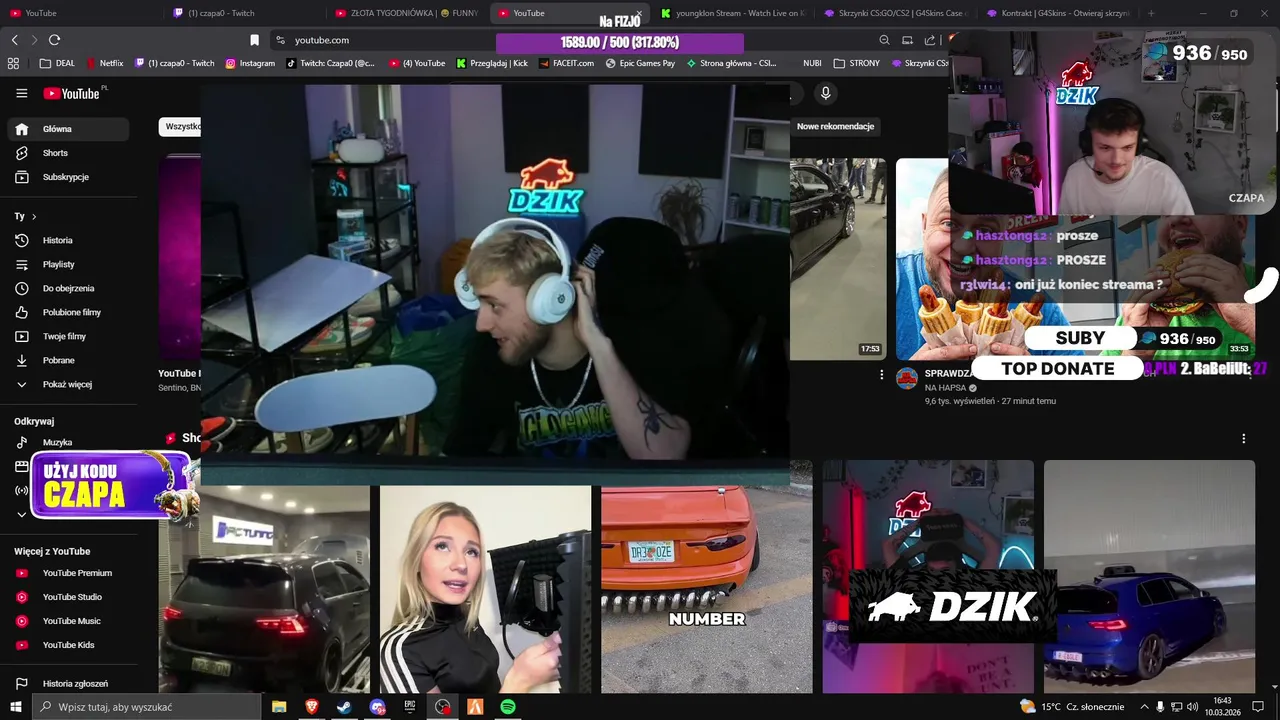Open Playlisty in the sidebar

[68, 264]
